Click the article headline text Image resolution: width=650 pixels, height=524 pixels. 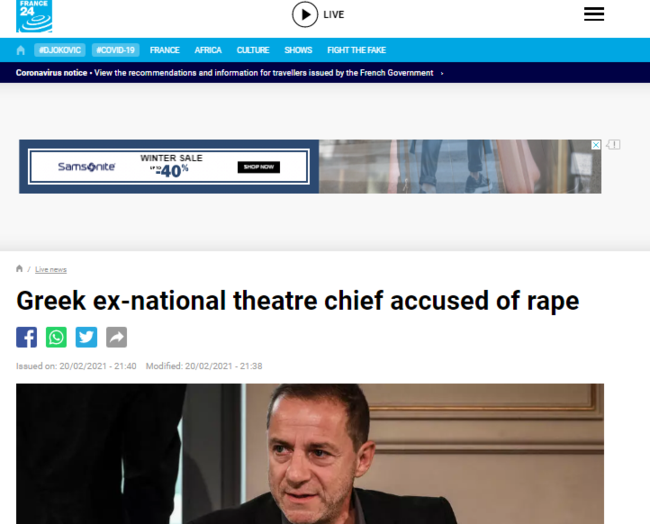(298, 301)
